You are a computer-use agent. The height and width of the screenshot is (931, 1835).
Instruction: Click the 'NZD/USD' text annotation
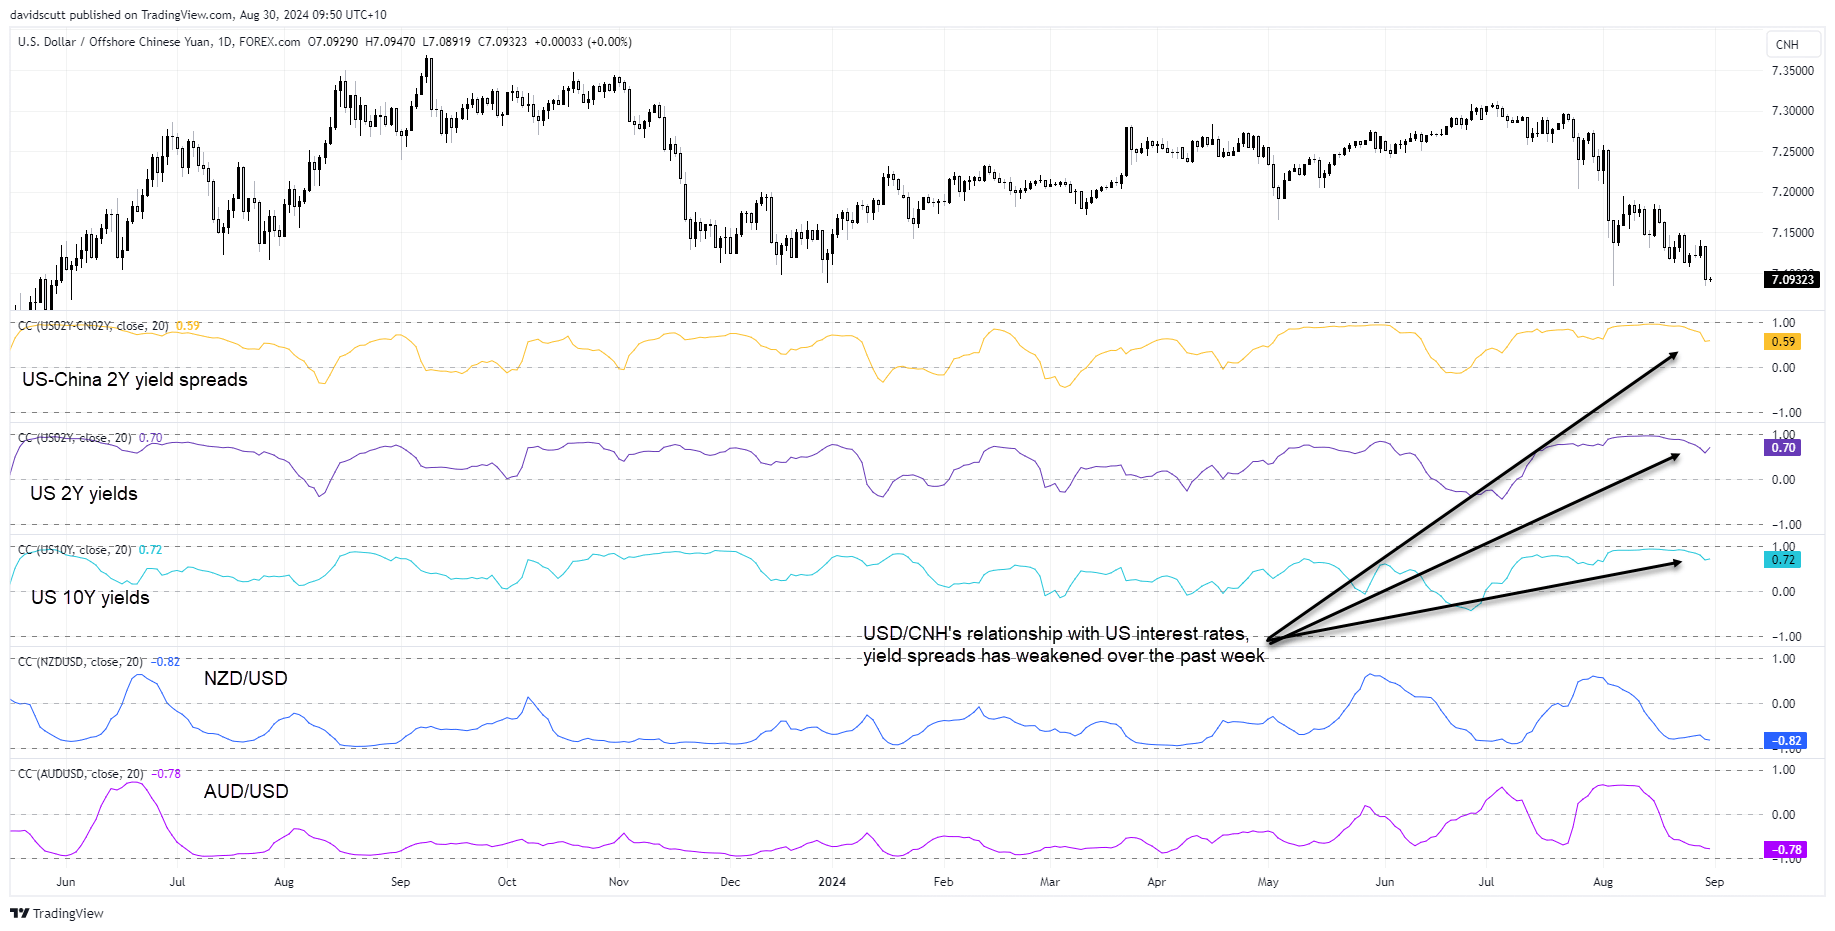tap(246, 678)
